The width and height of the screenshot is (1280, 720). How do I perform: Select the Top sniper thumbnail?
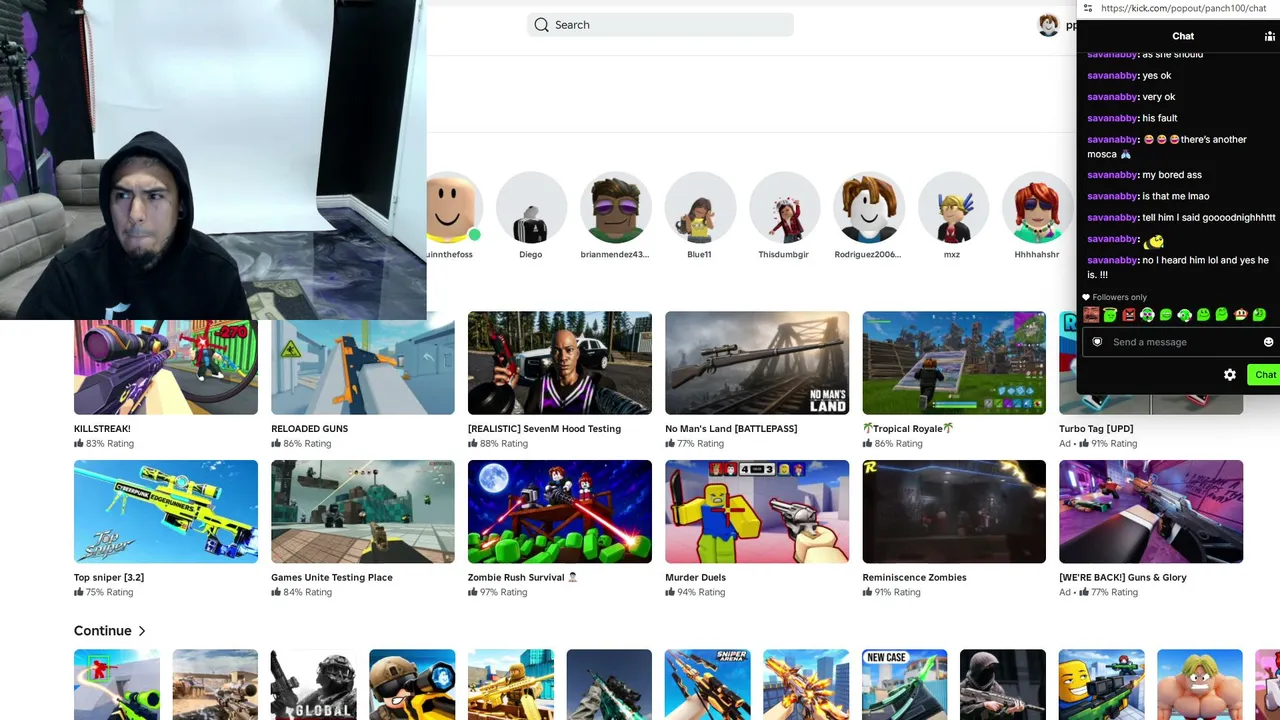click(x=166, y=512)
